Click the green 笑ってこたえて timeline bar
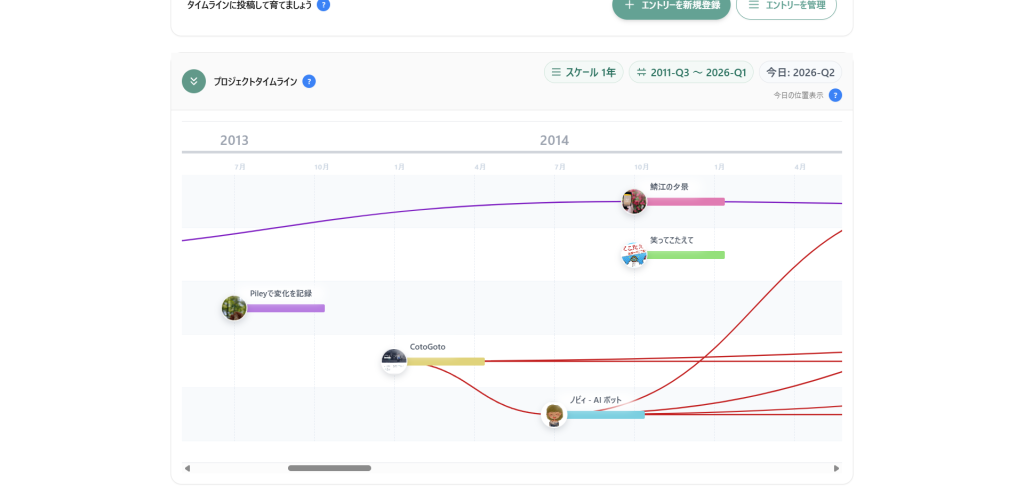 [686, 255]
